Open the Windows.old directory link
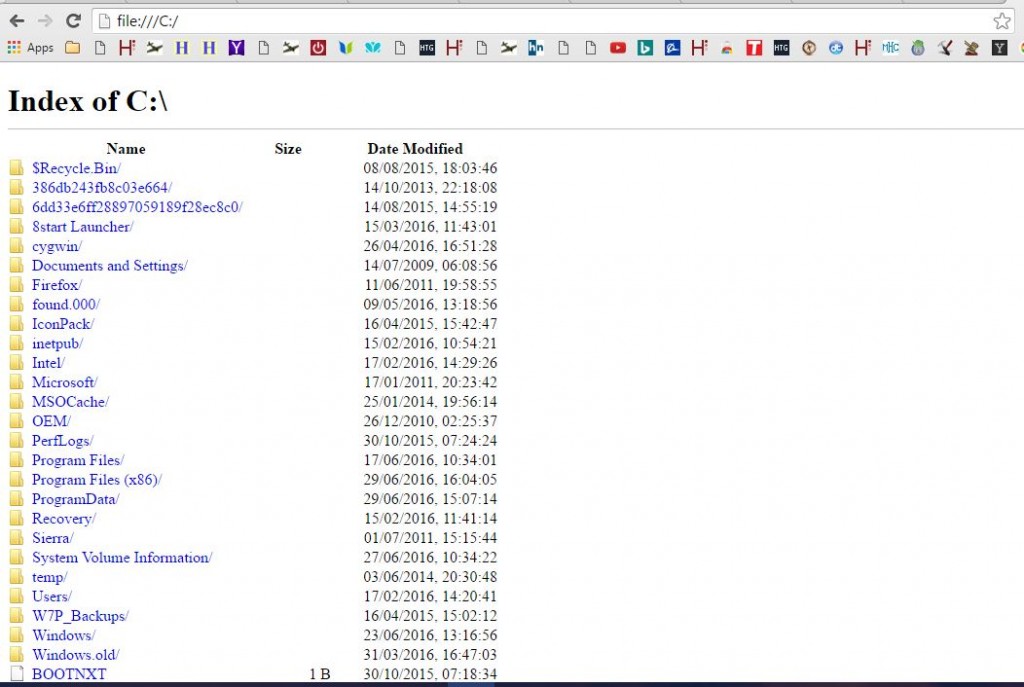Screen dimensions: 1024x687 click(76, 655)
